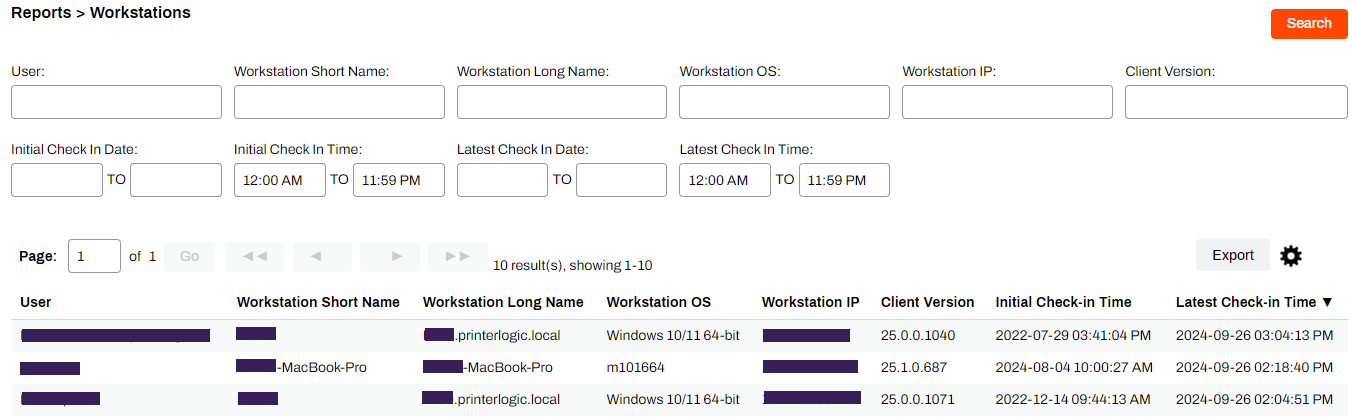Click the orange Search button
This screenshot has height=417, width=1352.
point(1309,23)
